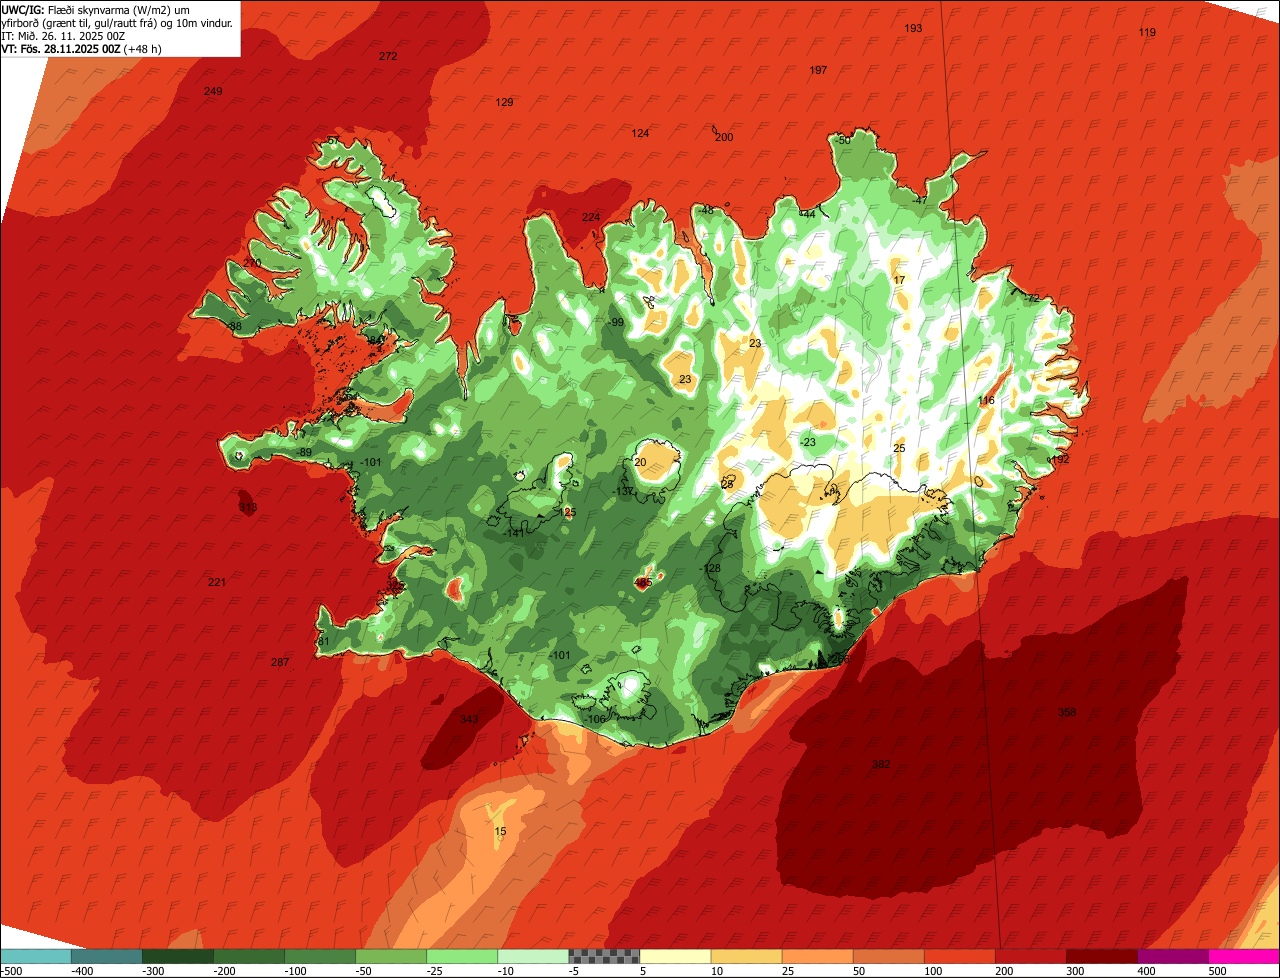Click the map value 287
Screen dimensions: 1280x978
[x=280, y=662]
